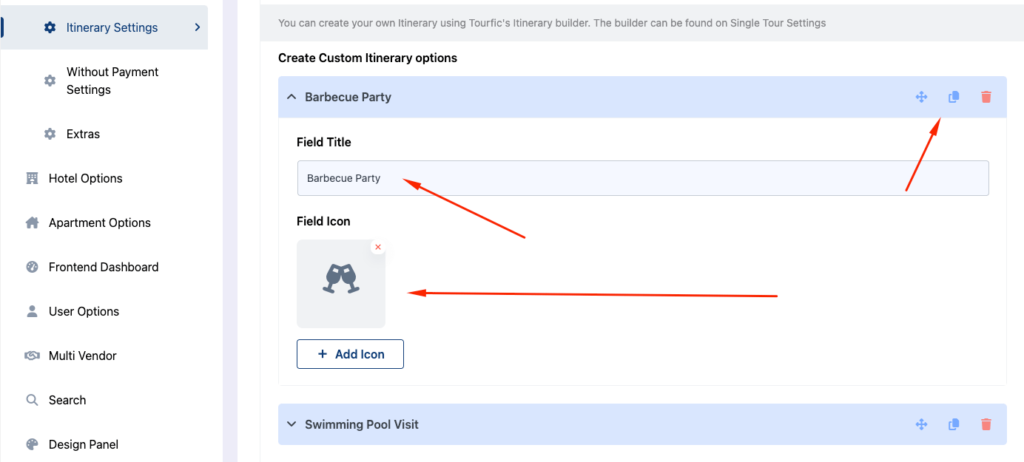Remove the field icon with red X

pyautogui.click(x=377, y=247)
